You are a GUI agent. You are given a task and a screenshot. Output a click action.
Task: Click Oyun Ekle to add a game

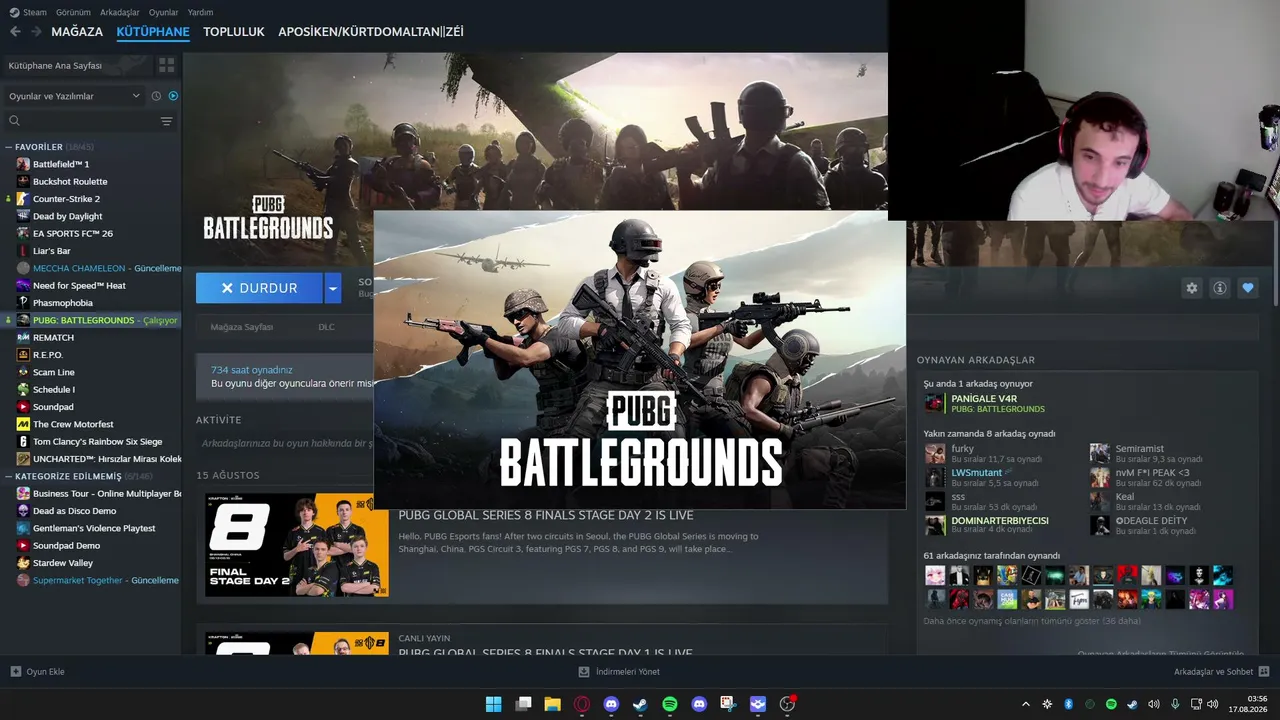pos(38,672)
